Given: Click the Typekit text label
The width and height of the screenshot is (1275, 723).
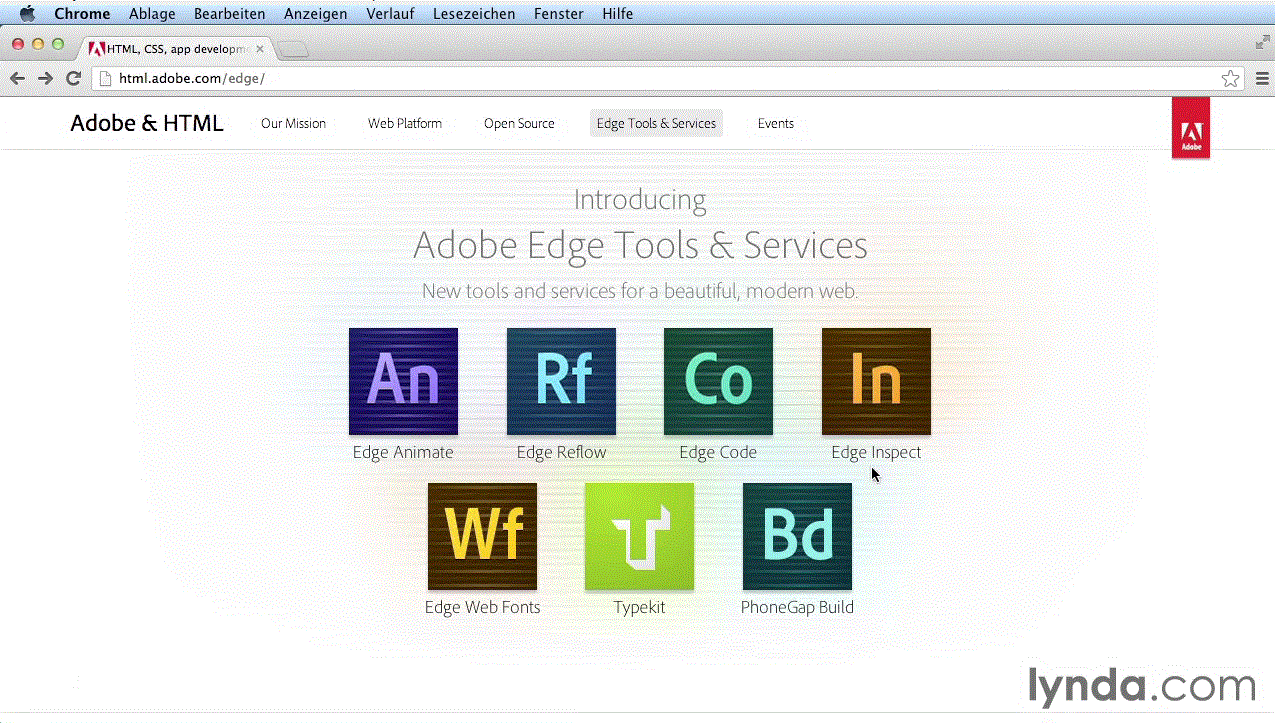Looking at the screenshot, I should click(639, 607).
